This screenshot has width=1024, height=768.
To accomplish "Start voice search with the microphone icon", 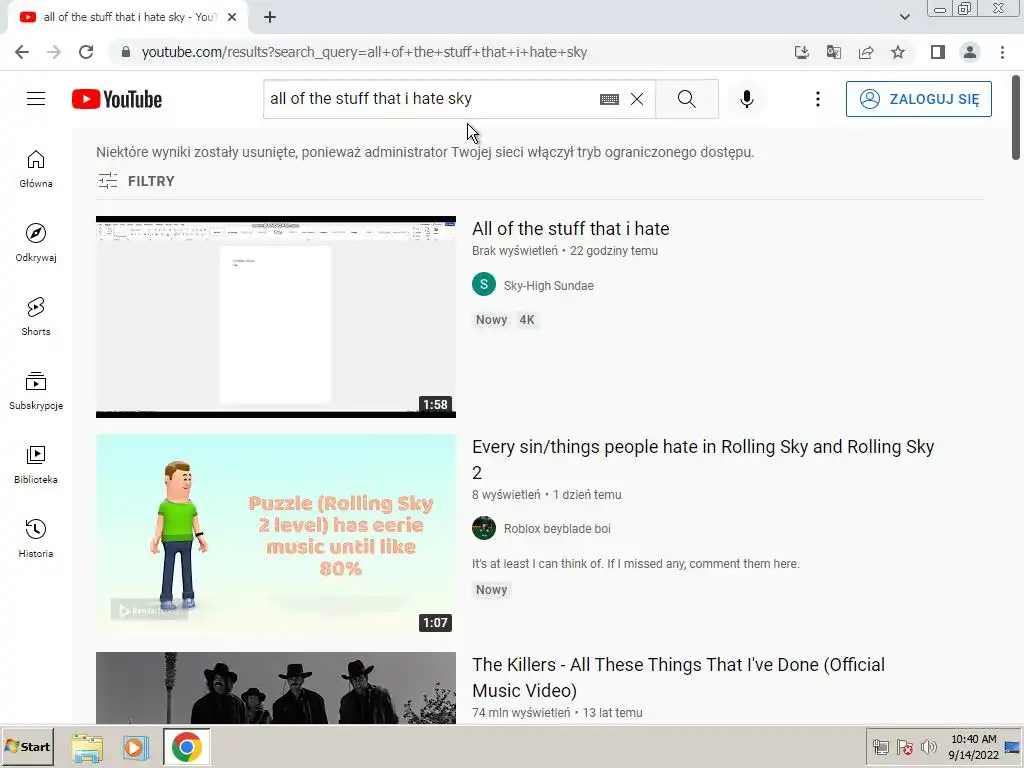I will (746, 99).
